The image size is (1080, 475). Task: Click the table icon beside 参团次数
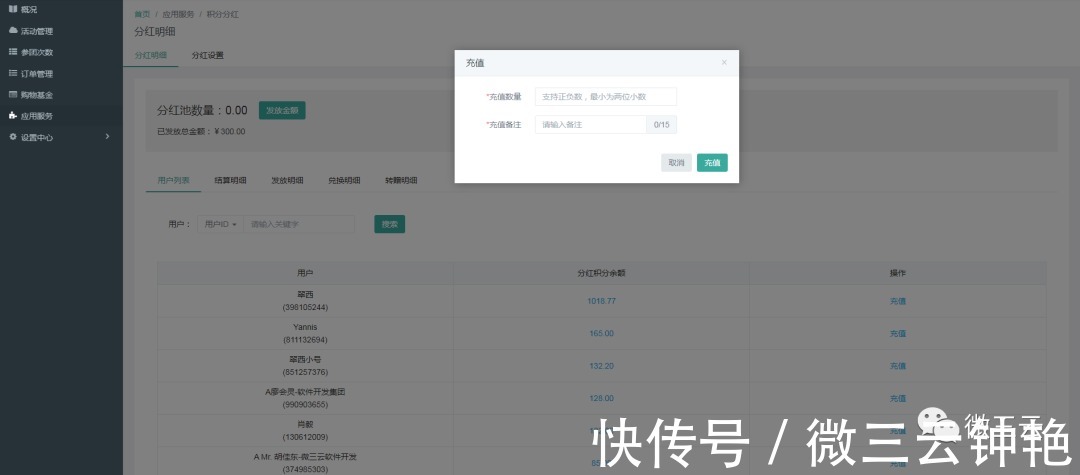point(12,52)
